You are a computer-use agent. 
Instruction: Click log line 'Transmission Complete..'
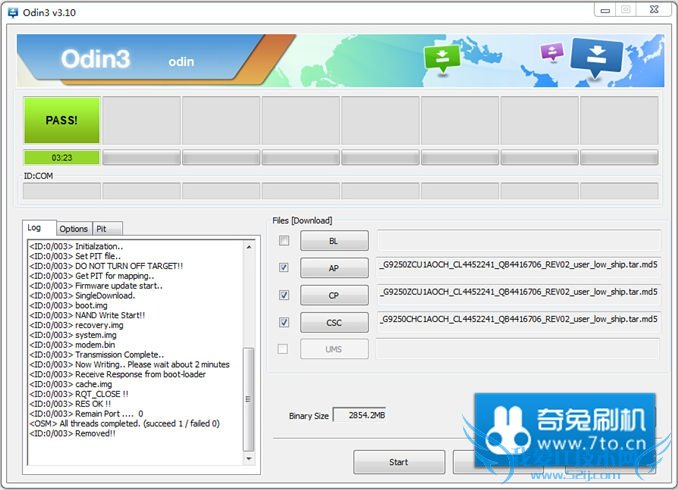(x=97, y=355)
